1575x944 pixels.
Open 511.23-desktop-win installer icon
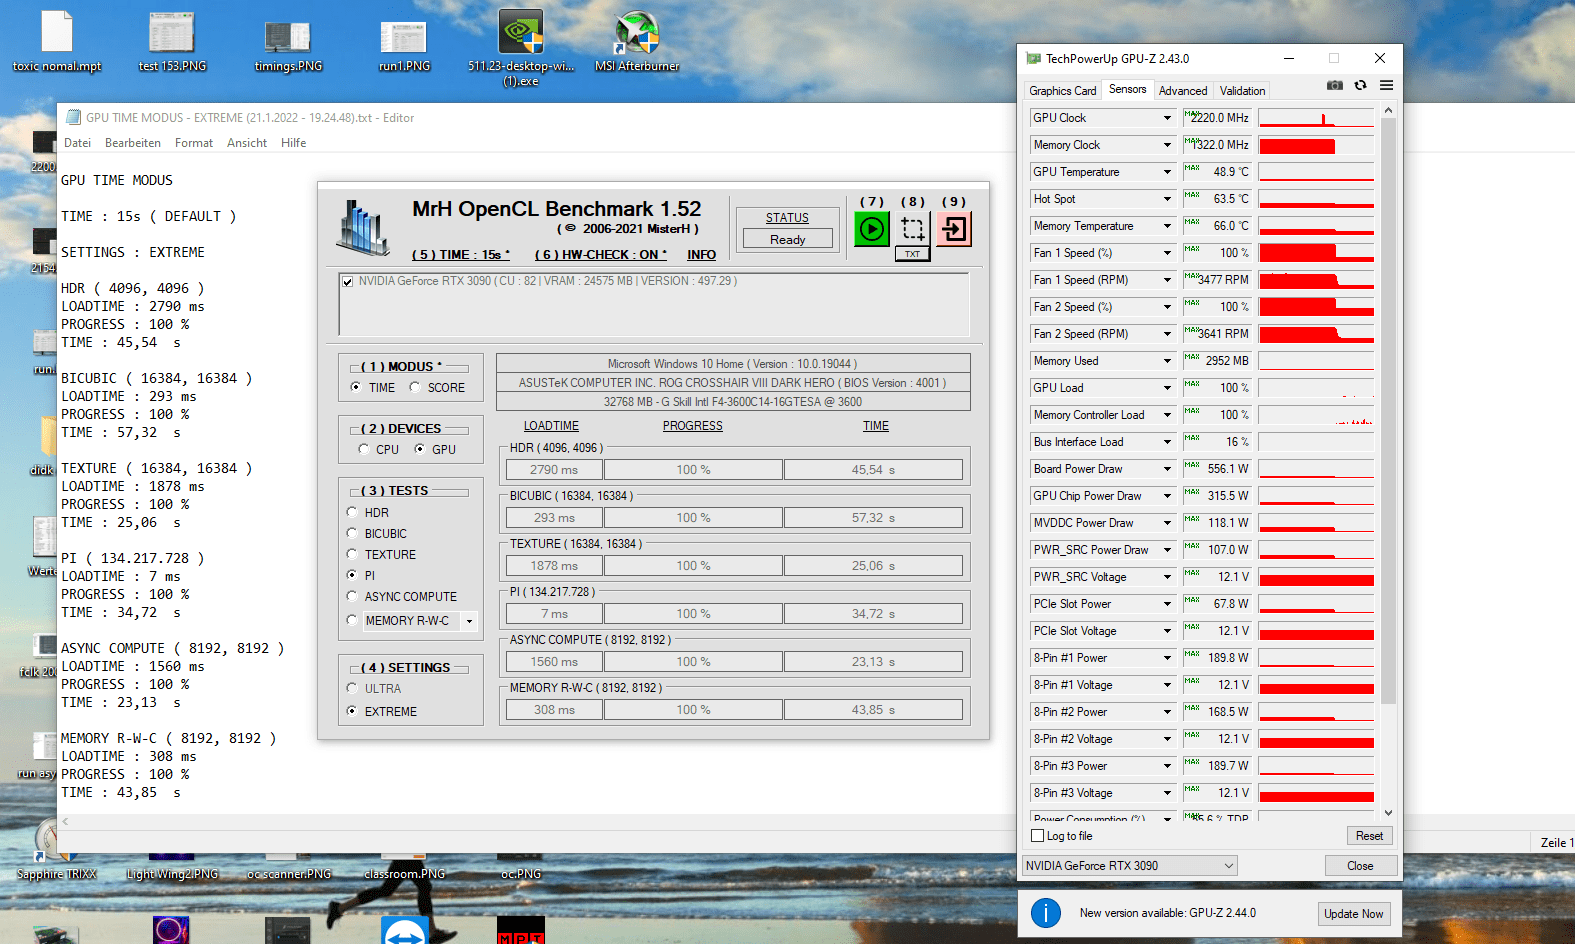coord(521,48)
